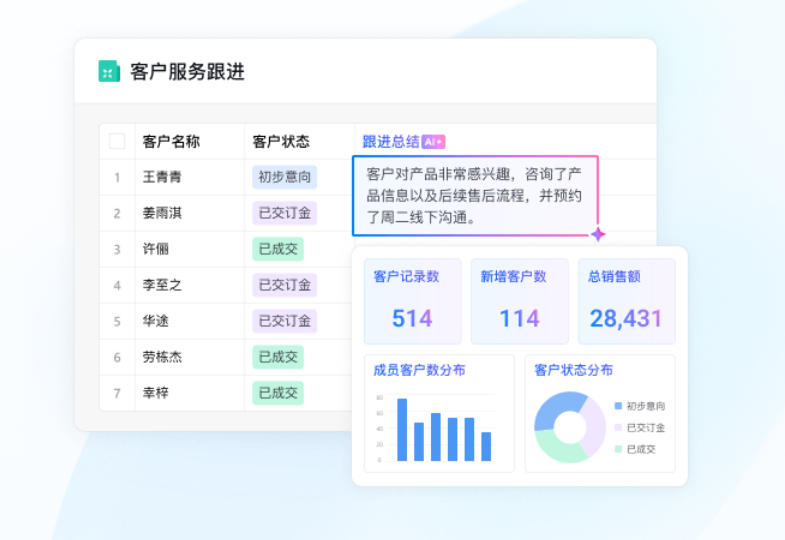Click the purple 已交订金 legend swatch
Image resolution: width=785 pixels, height=540 pixels.
[618, 427]
